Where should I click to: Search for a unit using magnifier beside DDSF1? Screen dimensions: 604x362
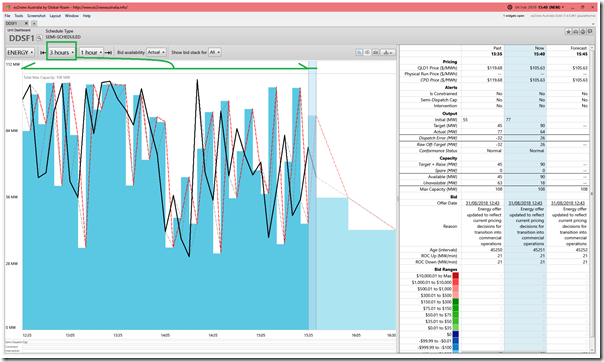(x=39, y=38)
